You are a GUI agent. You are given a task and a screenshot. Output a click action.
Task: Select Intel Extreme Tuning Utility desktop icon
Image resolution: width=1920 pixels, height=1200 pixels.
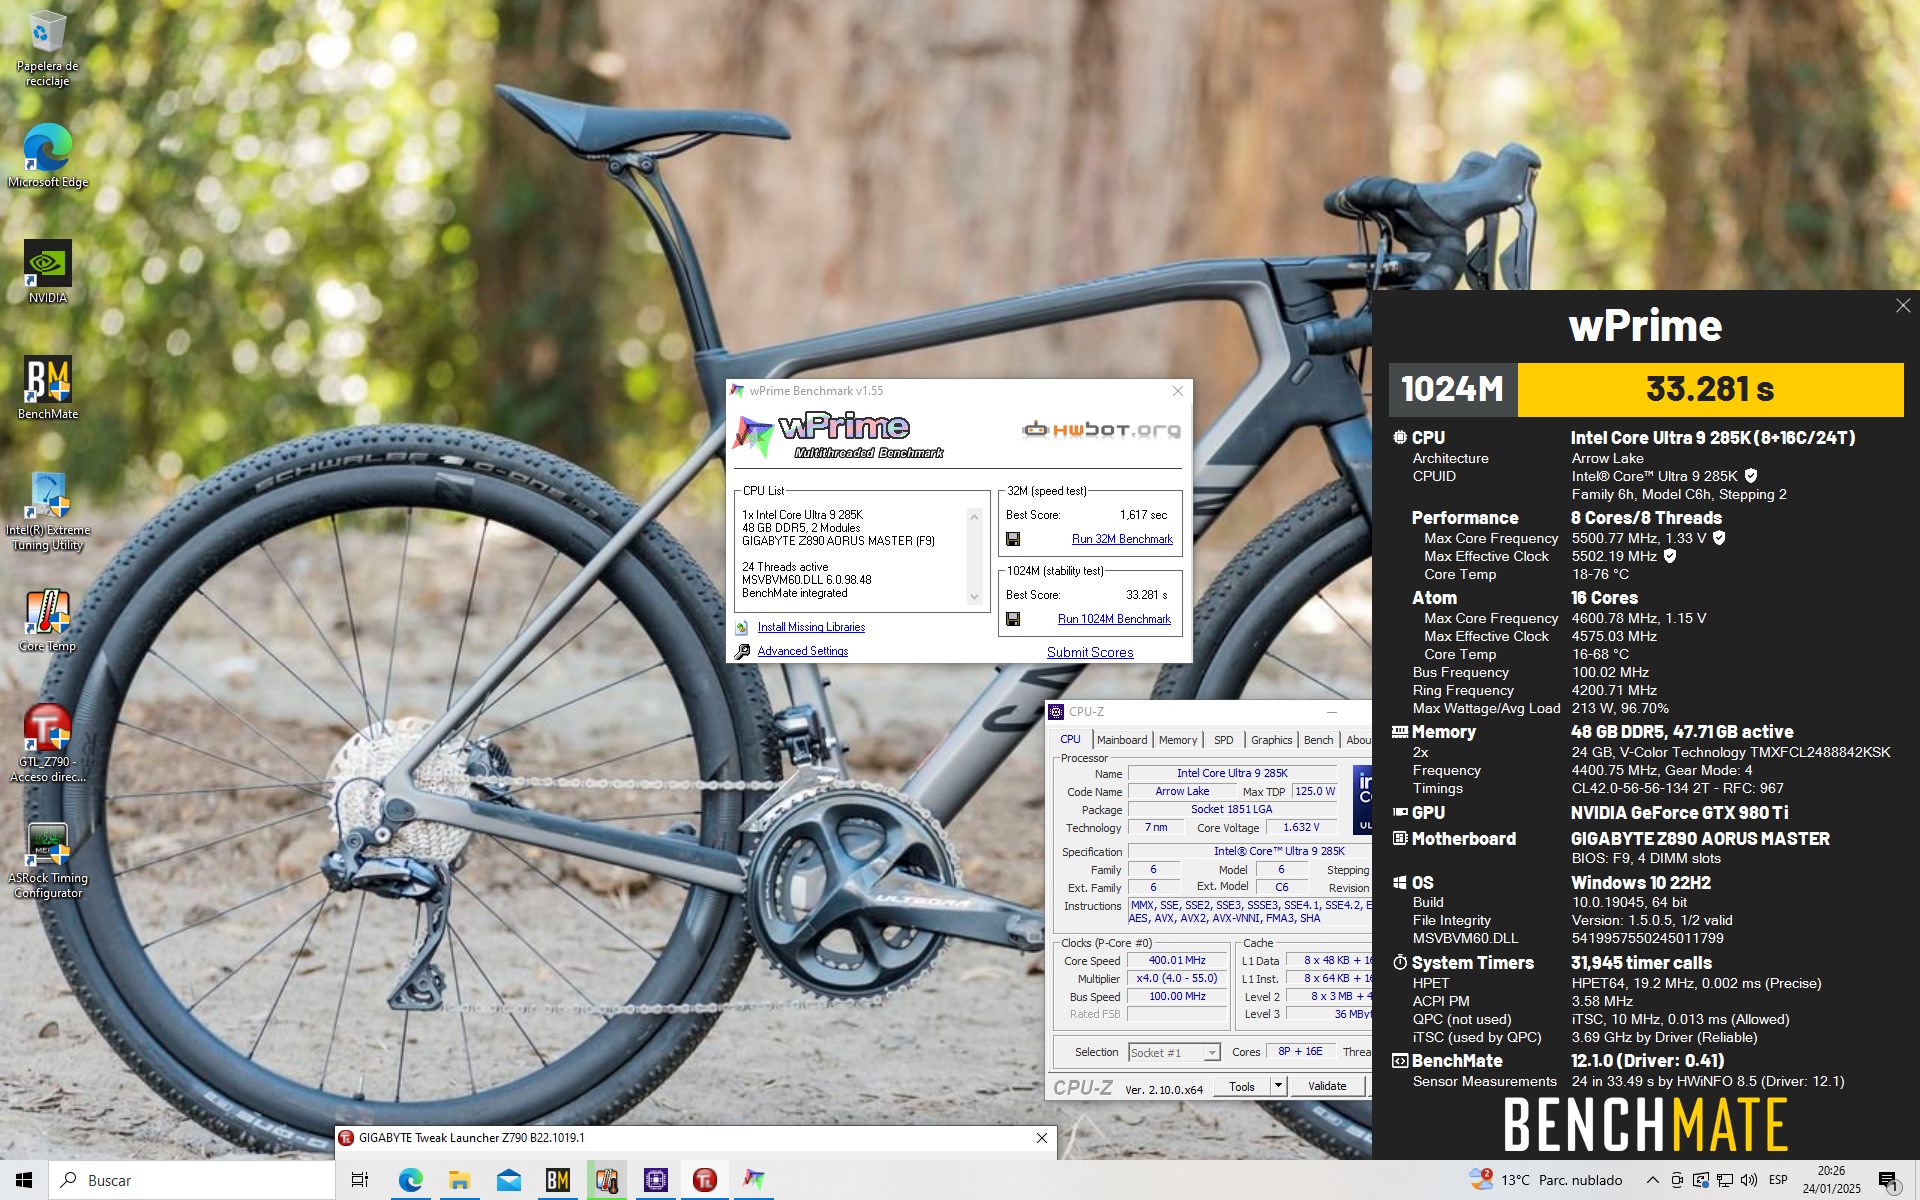(47, 511)
